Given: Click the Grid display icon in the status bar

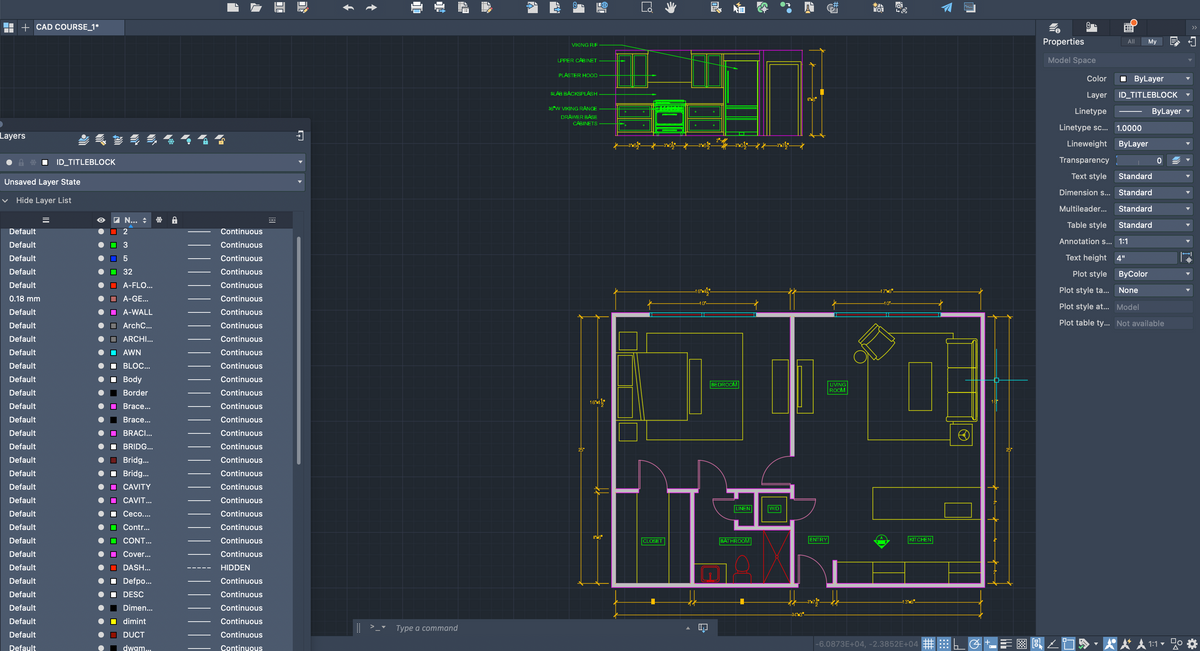Looking at the screenshot, I should point(927,643).
